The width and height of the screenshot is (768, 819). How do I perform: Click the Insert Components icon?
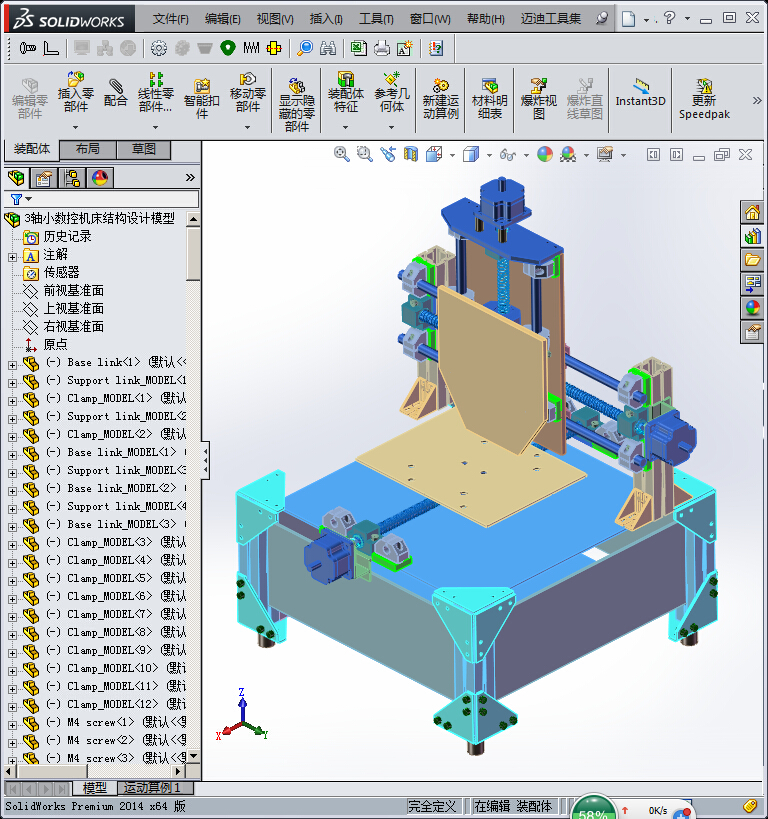click(x=76, y=92)
